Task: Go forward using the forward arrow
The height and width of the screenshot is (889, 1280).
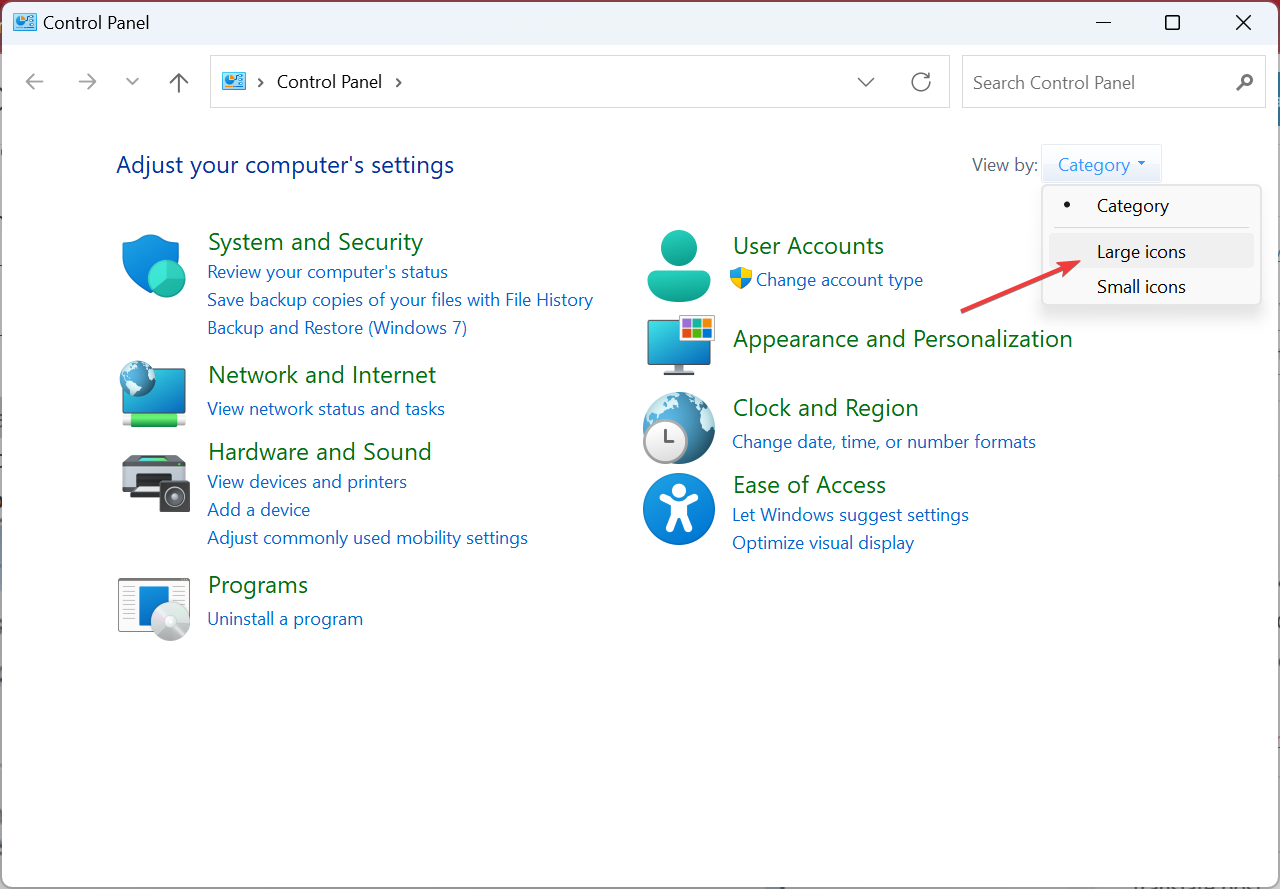Action: [x=88, y=82]
